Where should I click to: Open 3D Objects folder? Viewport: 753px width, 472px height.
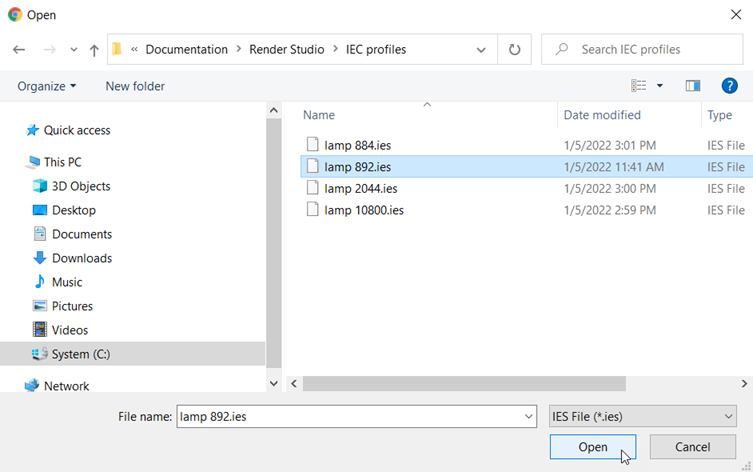pyautogui.click(x=81, y=186)
